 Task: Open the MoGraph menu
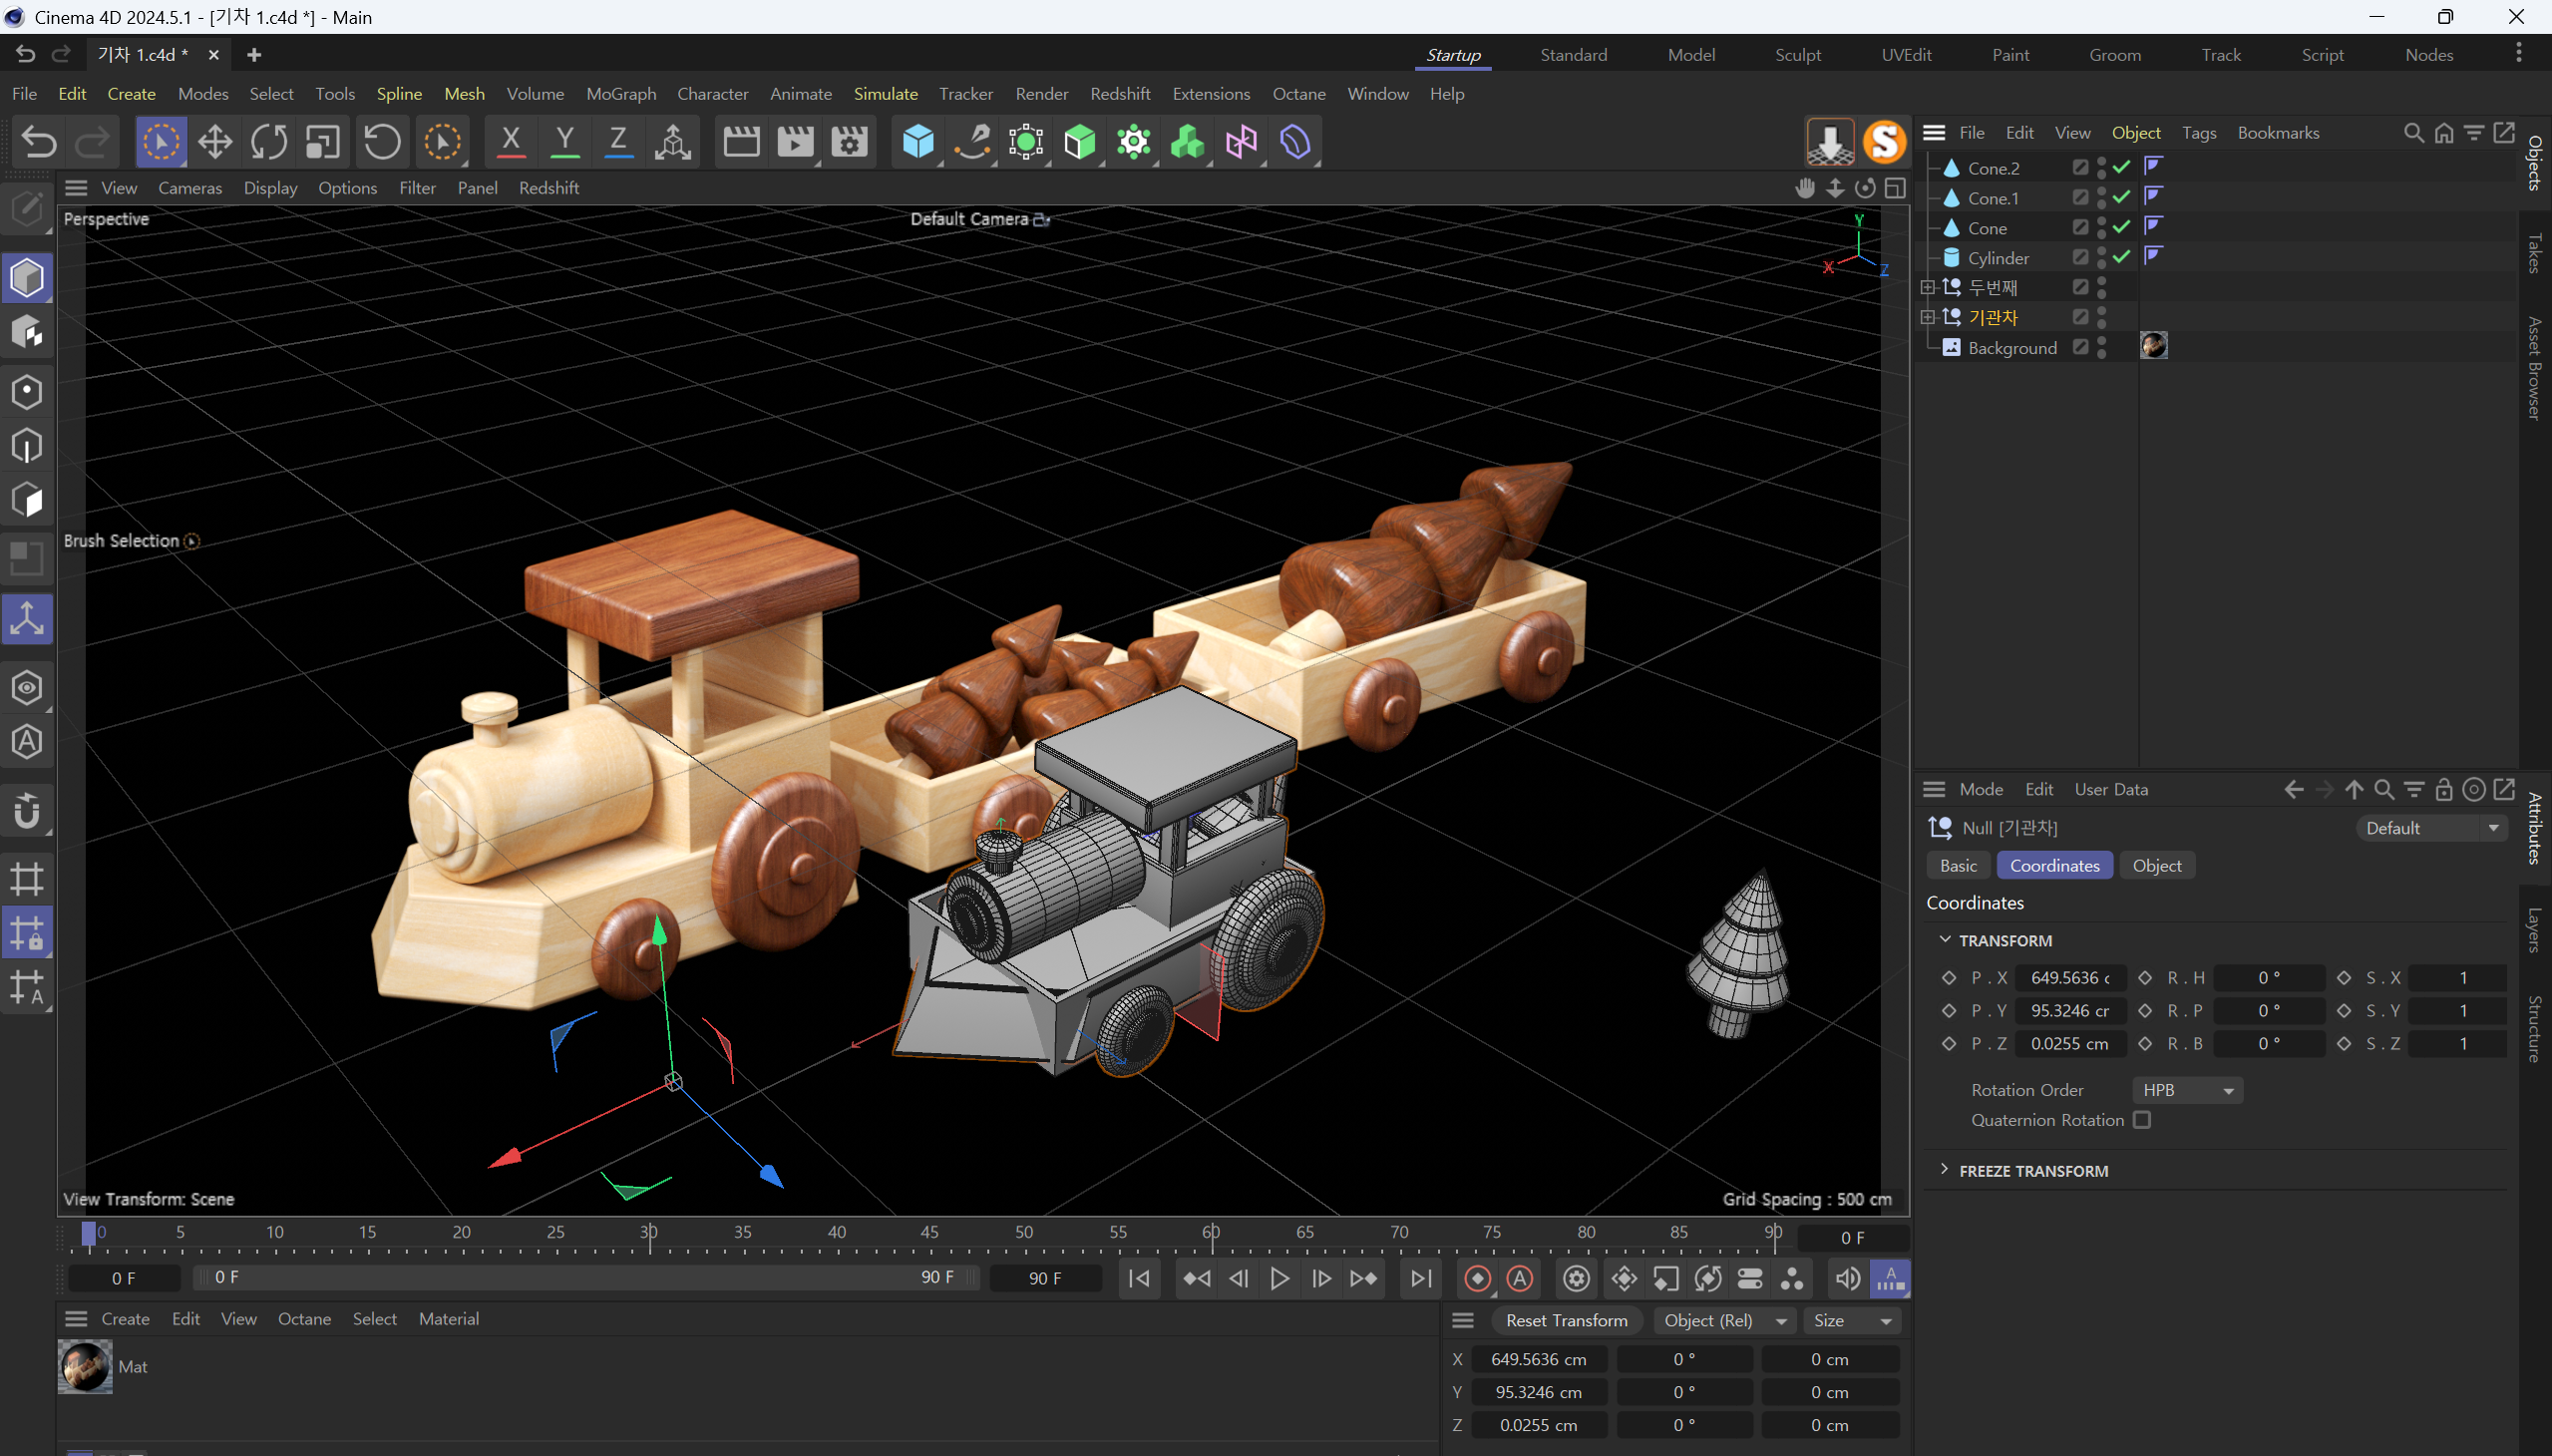tap(621, 94)
